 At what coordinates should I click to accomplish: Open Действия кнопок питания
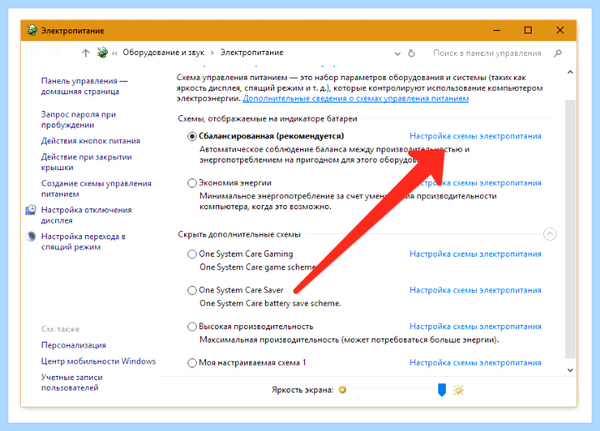(x=91, y=141)
